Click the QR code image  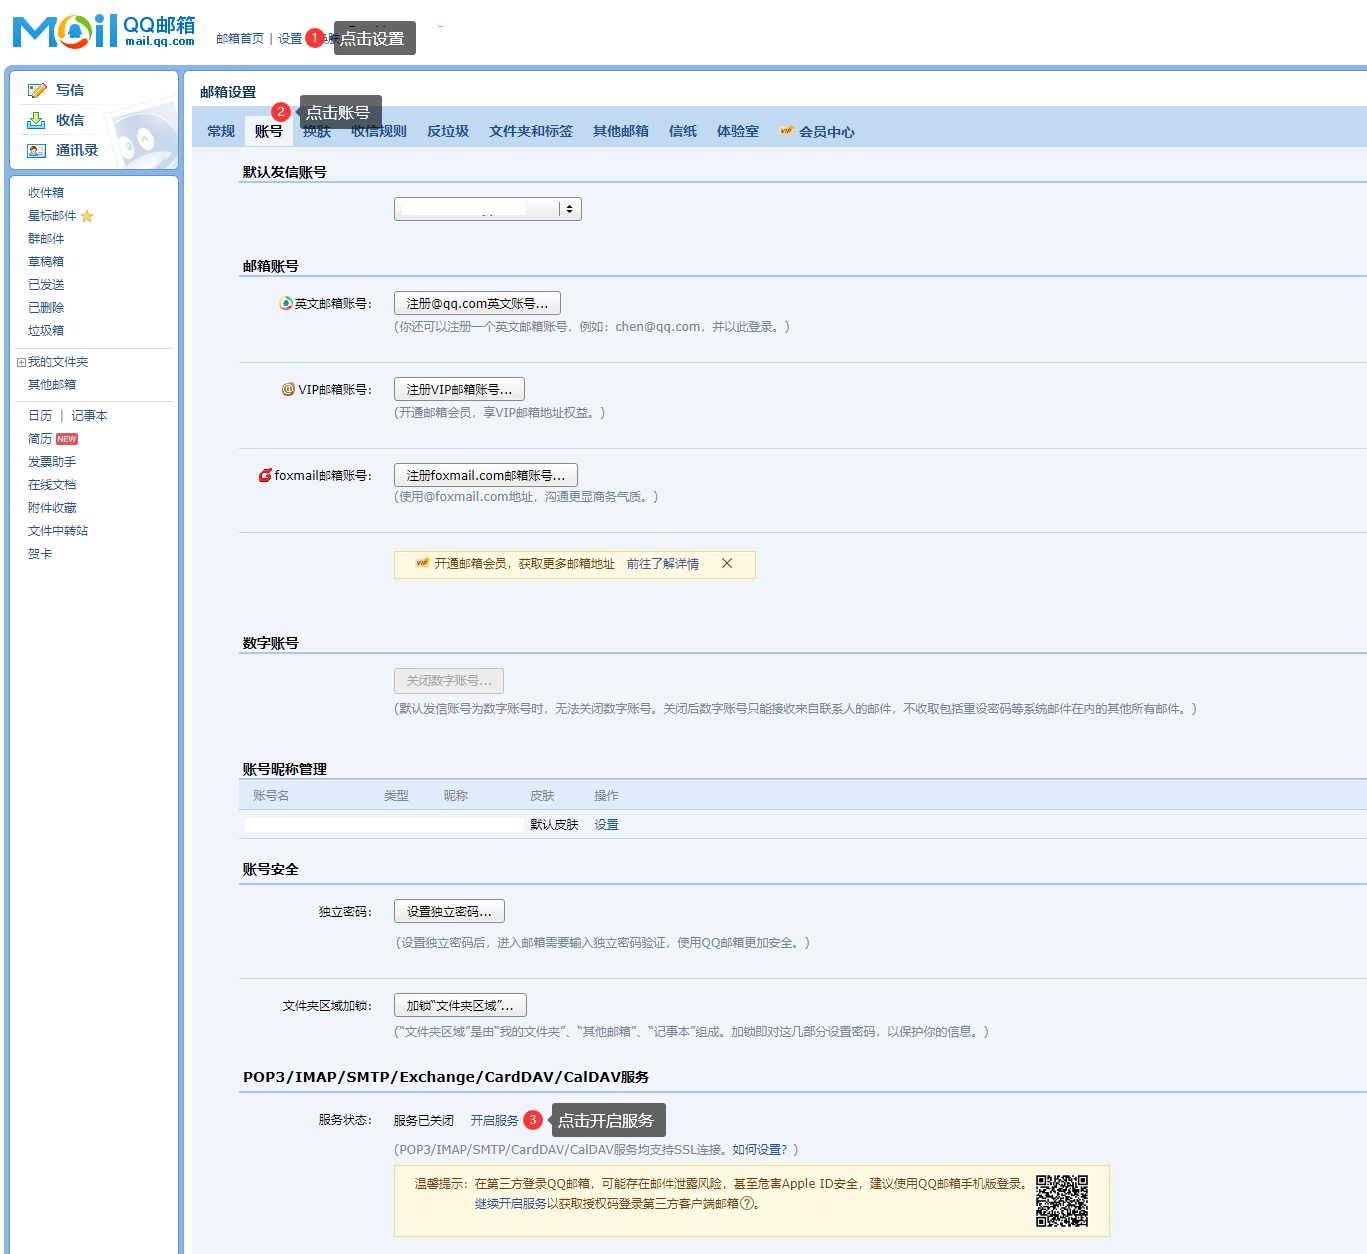(1061, 1200)
